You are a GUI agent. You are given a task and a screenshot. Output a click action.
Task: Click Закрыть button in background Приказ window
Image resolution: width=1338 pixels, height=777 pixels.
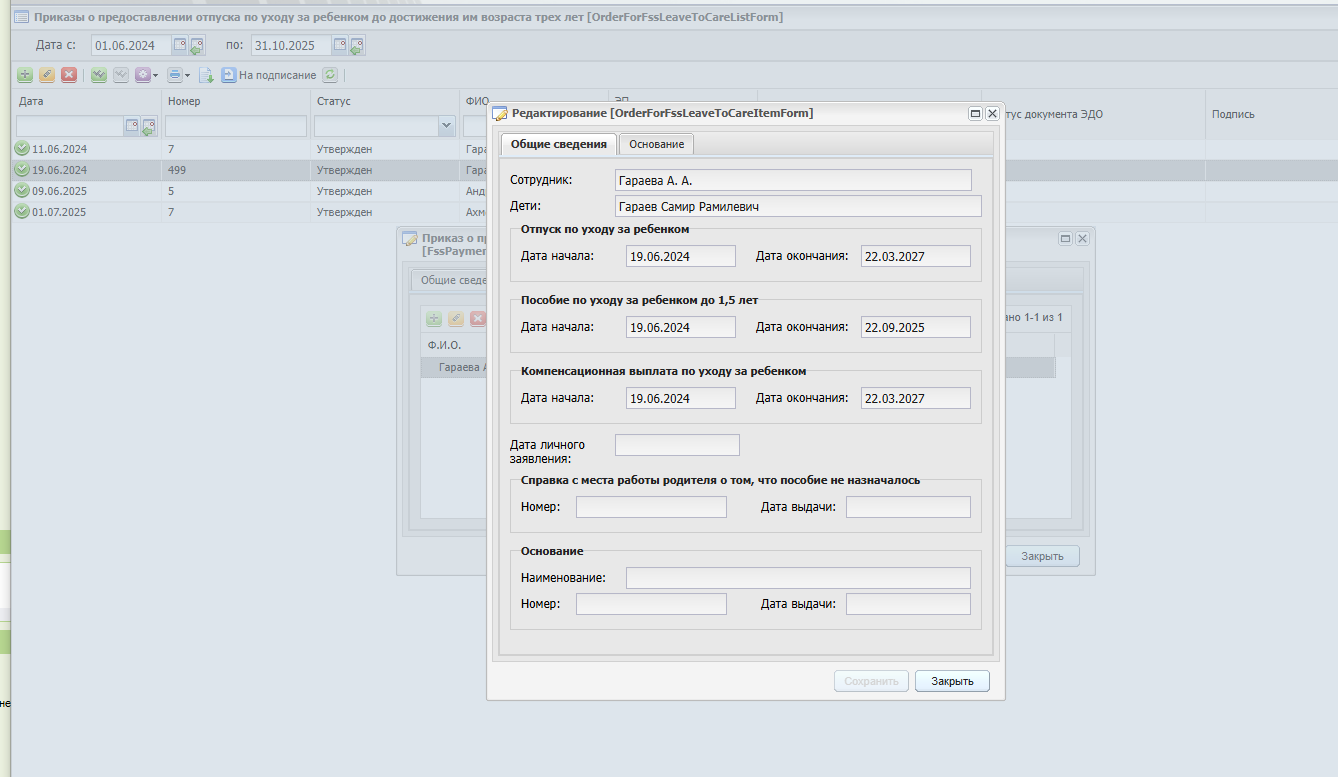point(1042,556)
